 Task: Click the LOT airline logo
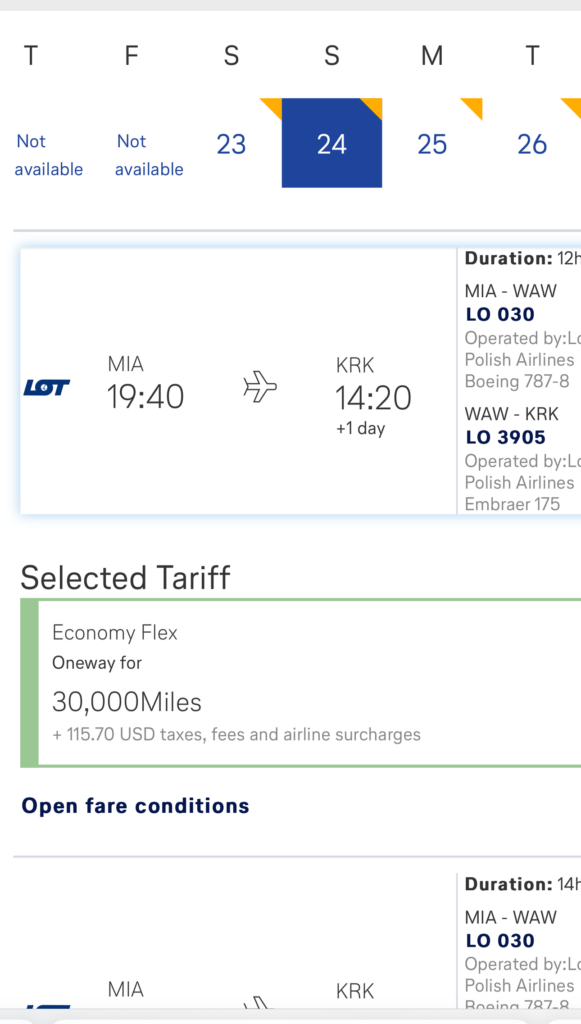(46, 388)
